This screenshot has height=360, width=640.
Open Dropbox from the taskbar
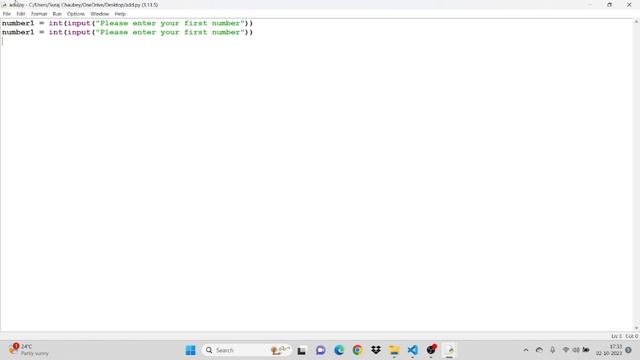376,350
